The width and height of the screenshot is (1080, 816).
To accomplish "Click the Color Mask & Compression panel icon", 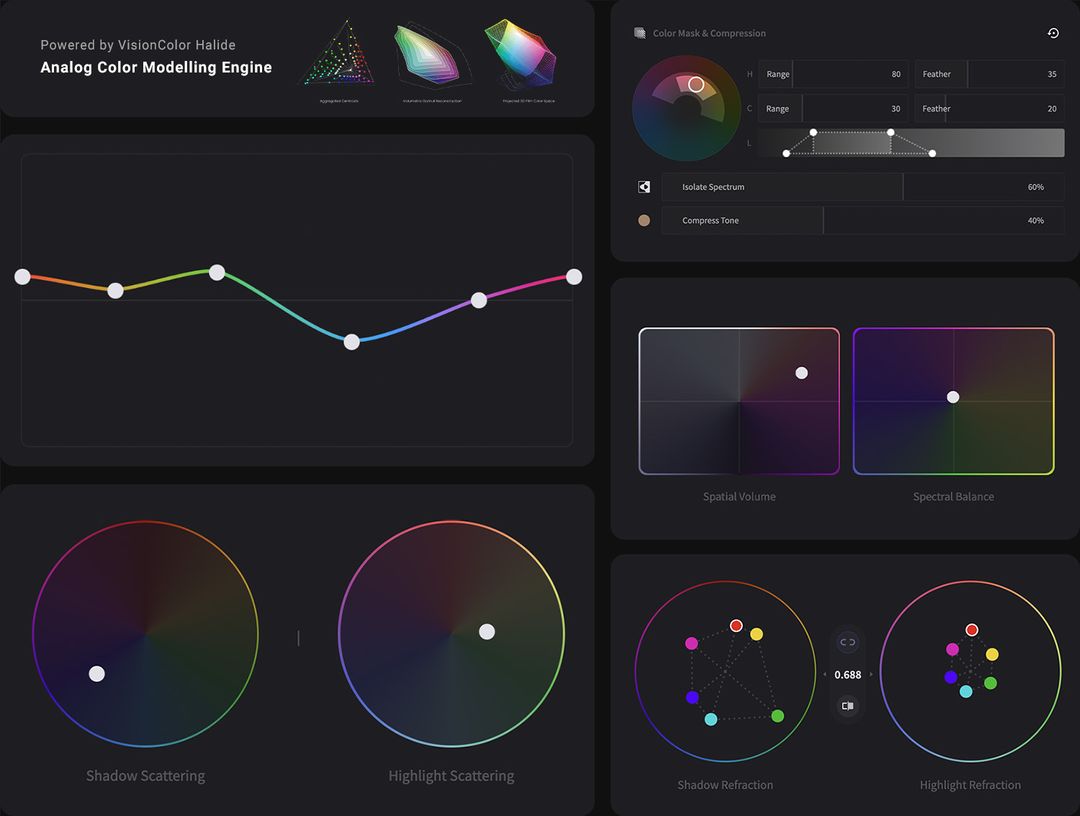I will click(639, 32).
